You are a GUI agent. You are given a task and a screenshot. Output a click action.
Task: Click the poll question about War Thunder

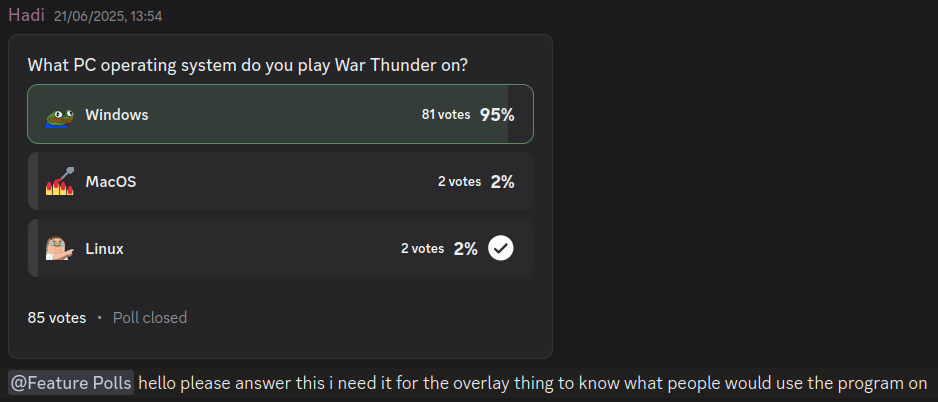tap(248, 65)
